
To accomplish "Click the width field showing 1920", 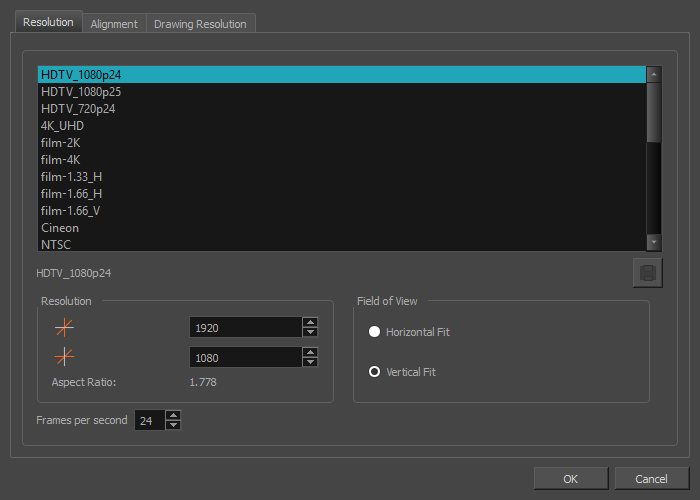I will tap(246, 328).
